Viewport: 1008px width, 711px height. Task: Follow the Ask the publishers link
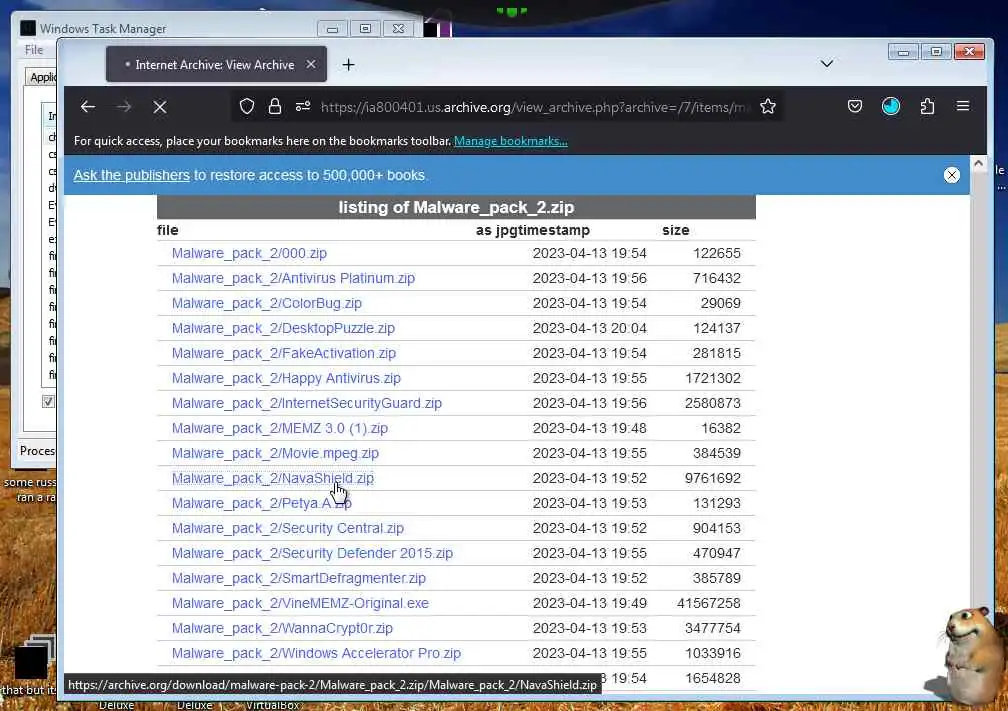131,175
